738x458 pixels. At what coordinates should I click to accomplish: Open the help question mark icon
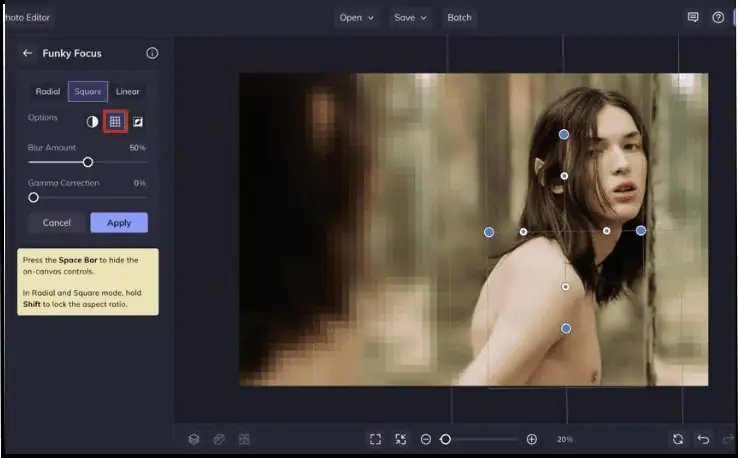coord(718,17)
